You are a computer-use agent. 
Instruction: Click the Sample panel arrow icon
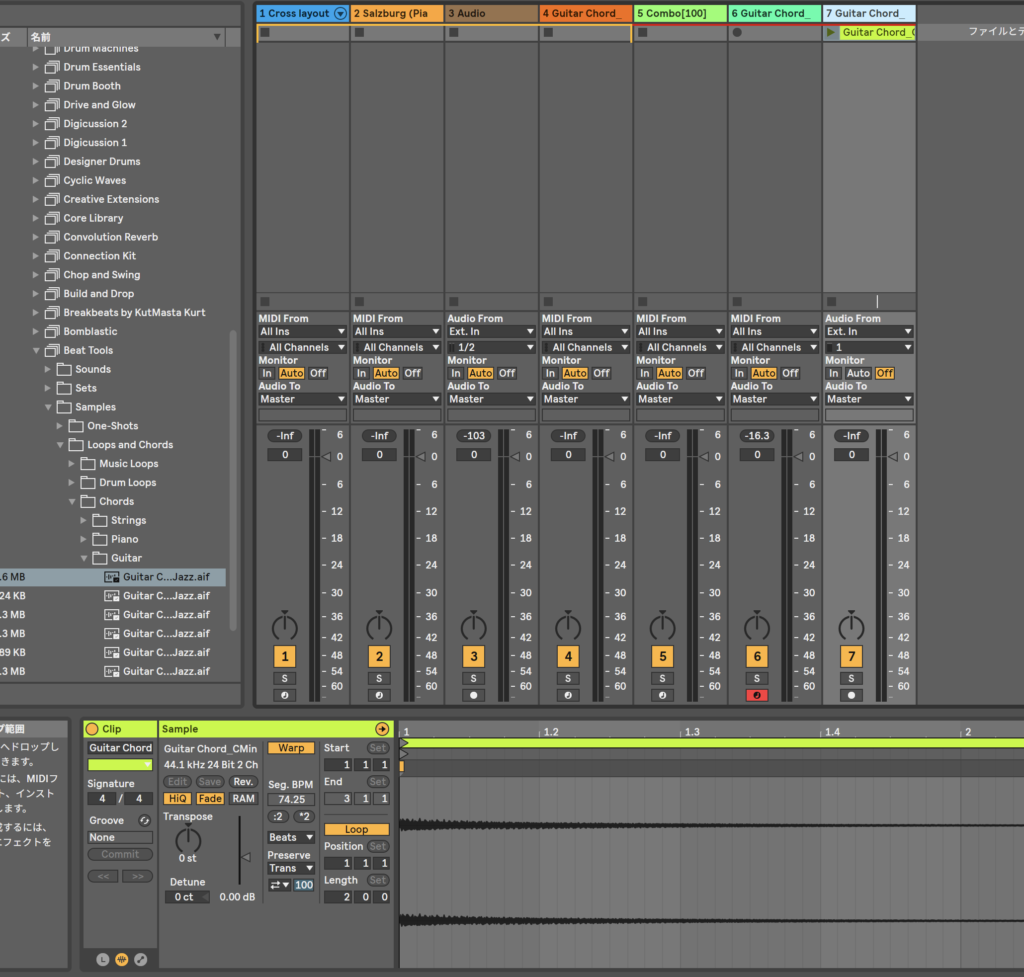382,729
